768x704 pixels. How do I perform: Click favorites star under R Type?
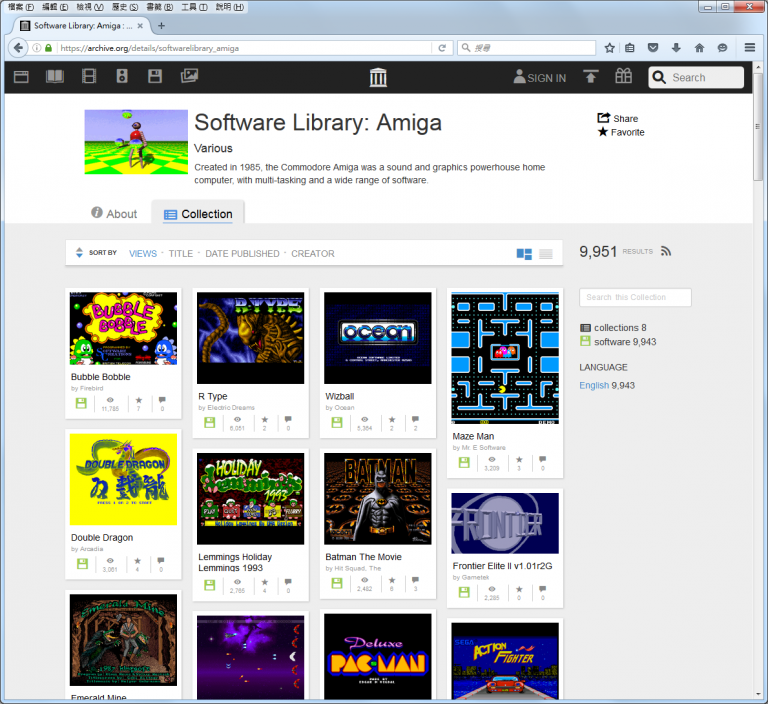264,419
